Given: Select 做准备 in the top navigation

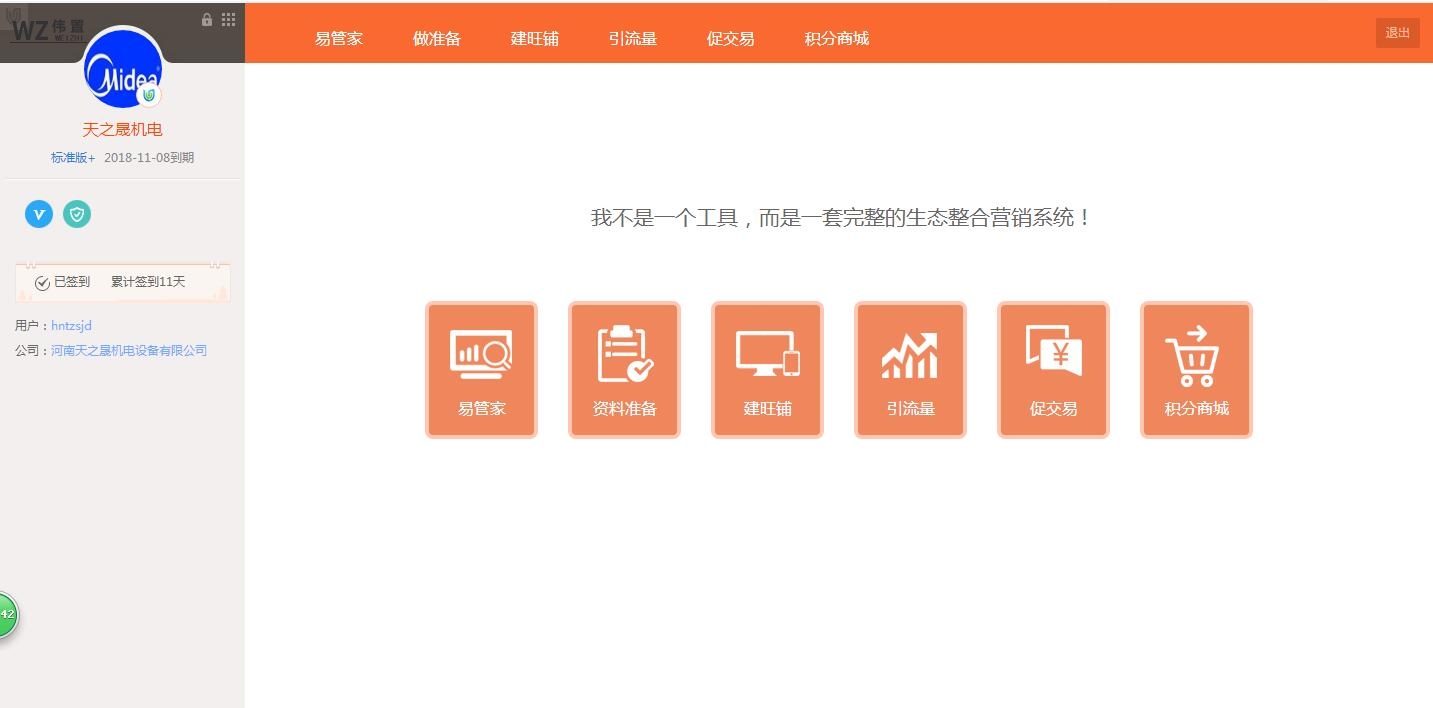Looking at the screenshot, I should 436,39.
